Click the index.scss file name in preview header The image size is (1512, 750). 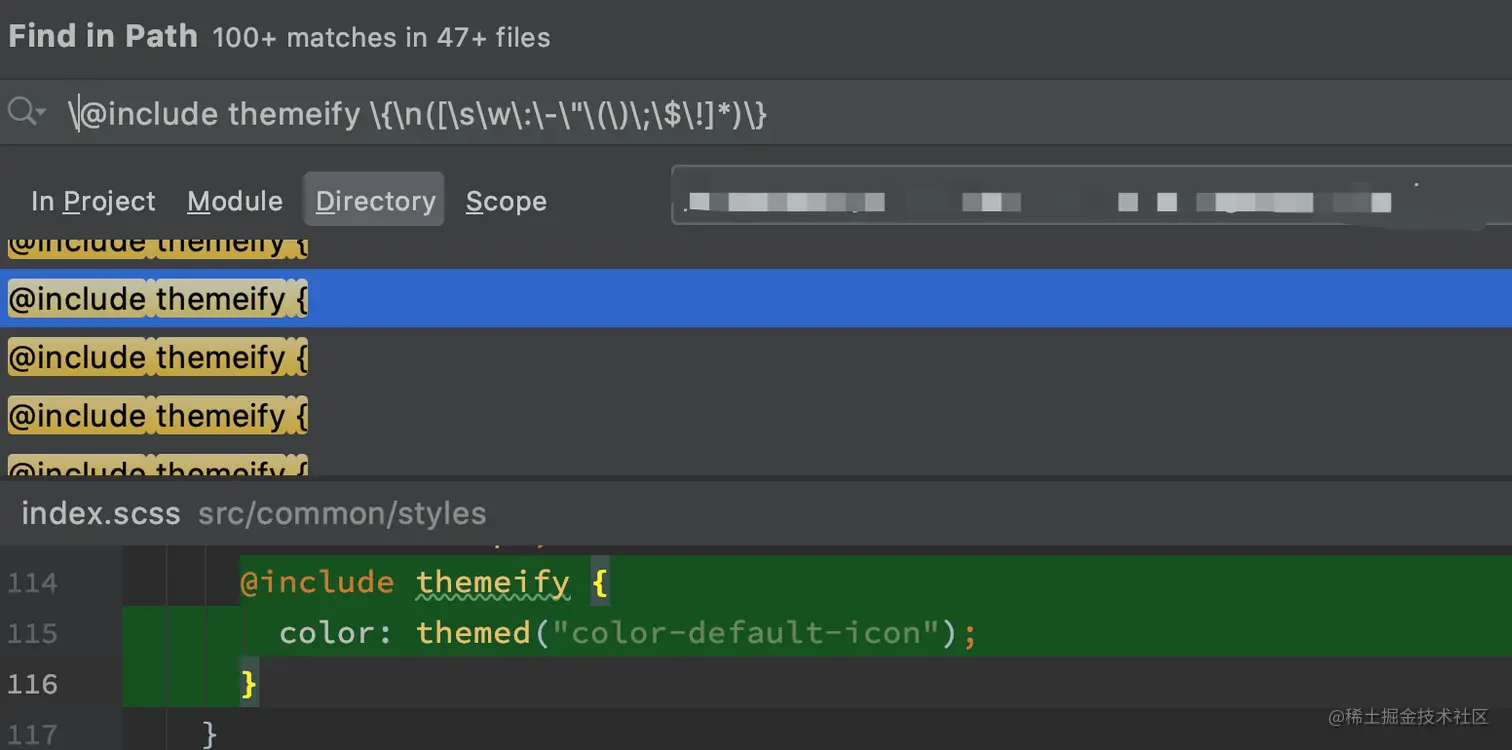pyautogui.click(x=101, y=514)
